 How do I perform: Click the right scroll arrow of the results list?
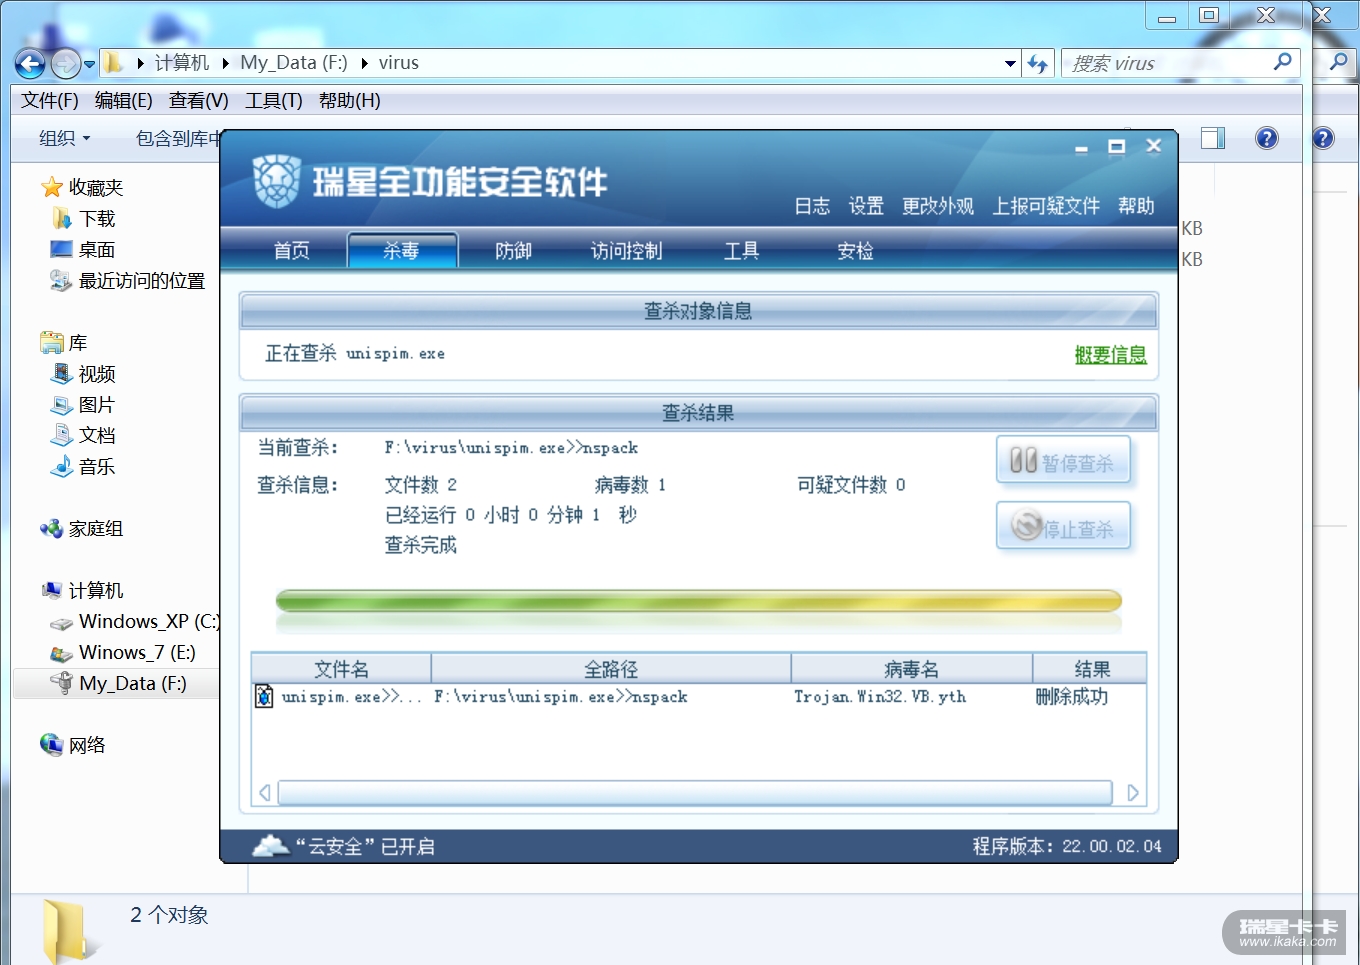[x=1133, y=793]
